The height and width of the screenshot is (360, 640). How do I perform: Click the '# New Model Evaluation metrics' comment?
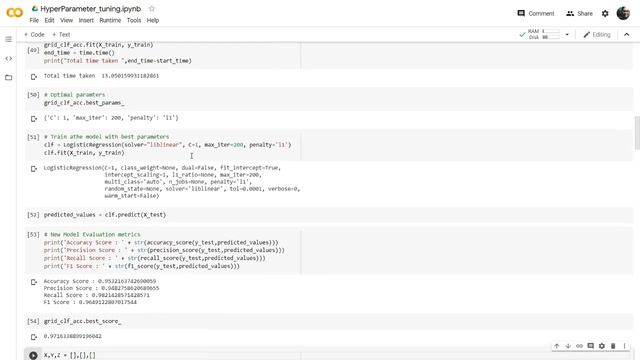click(x=92, y=235)
